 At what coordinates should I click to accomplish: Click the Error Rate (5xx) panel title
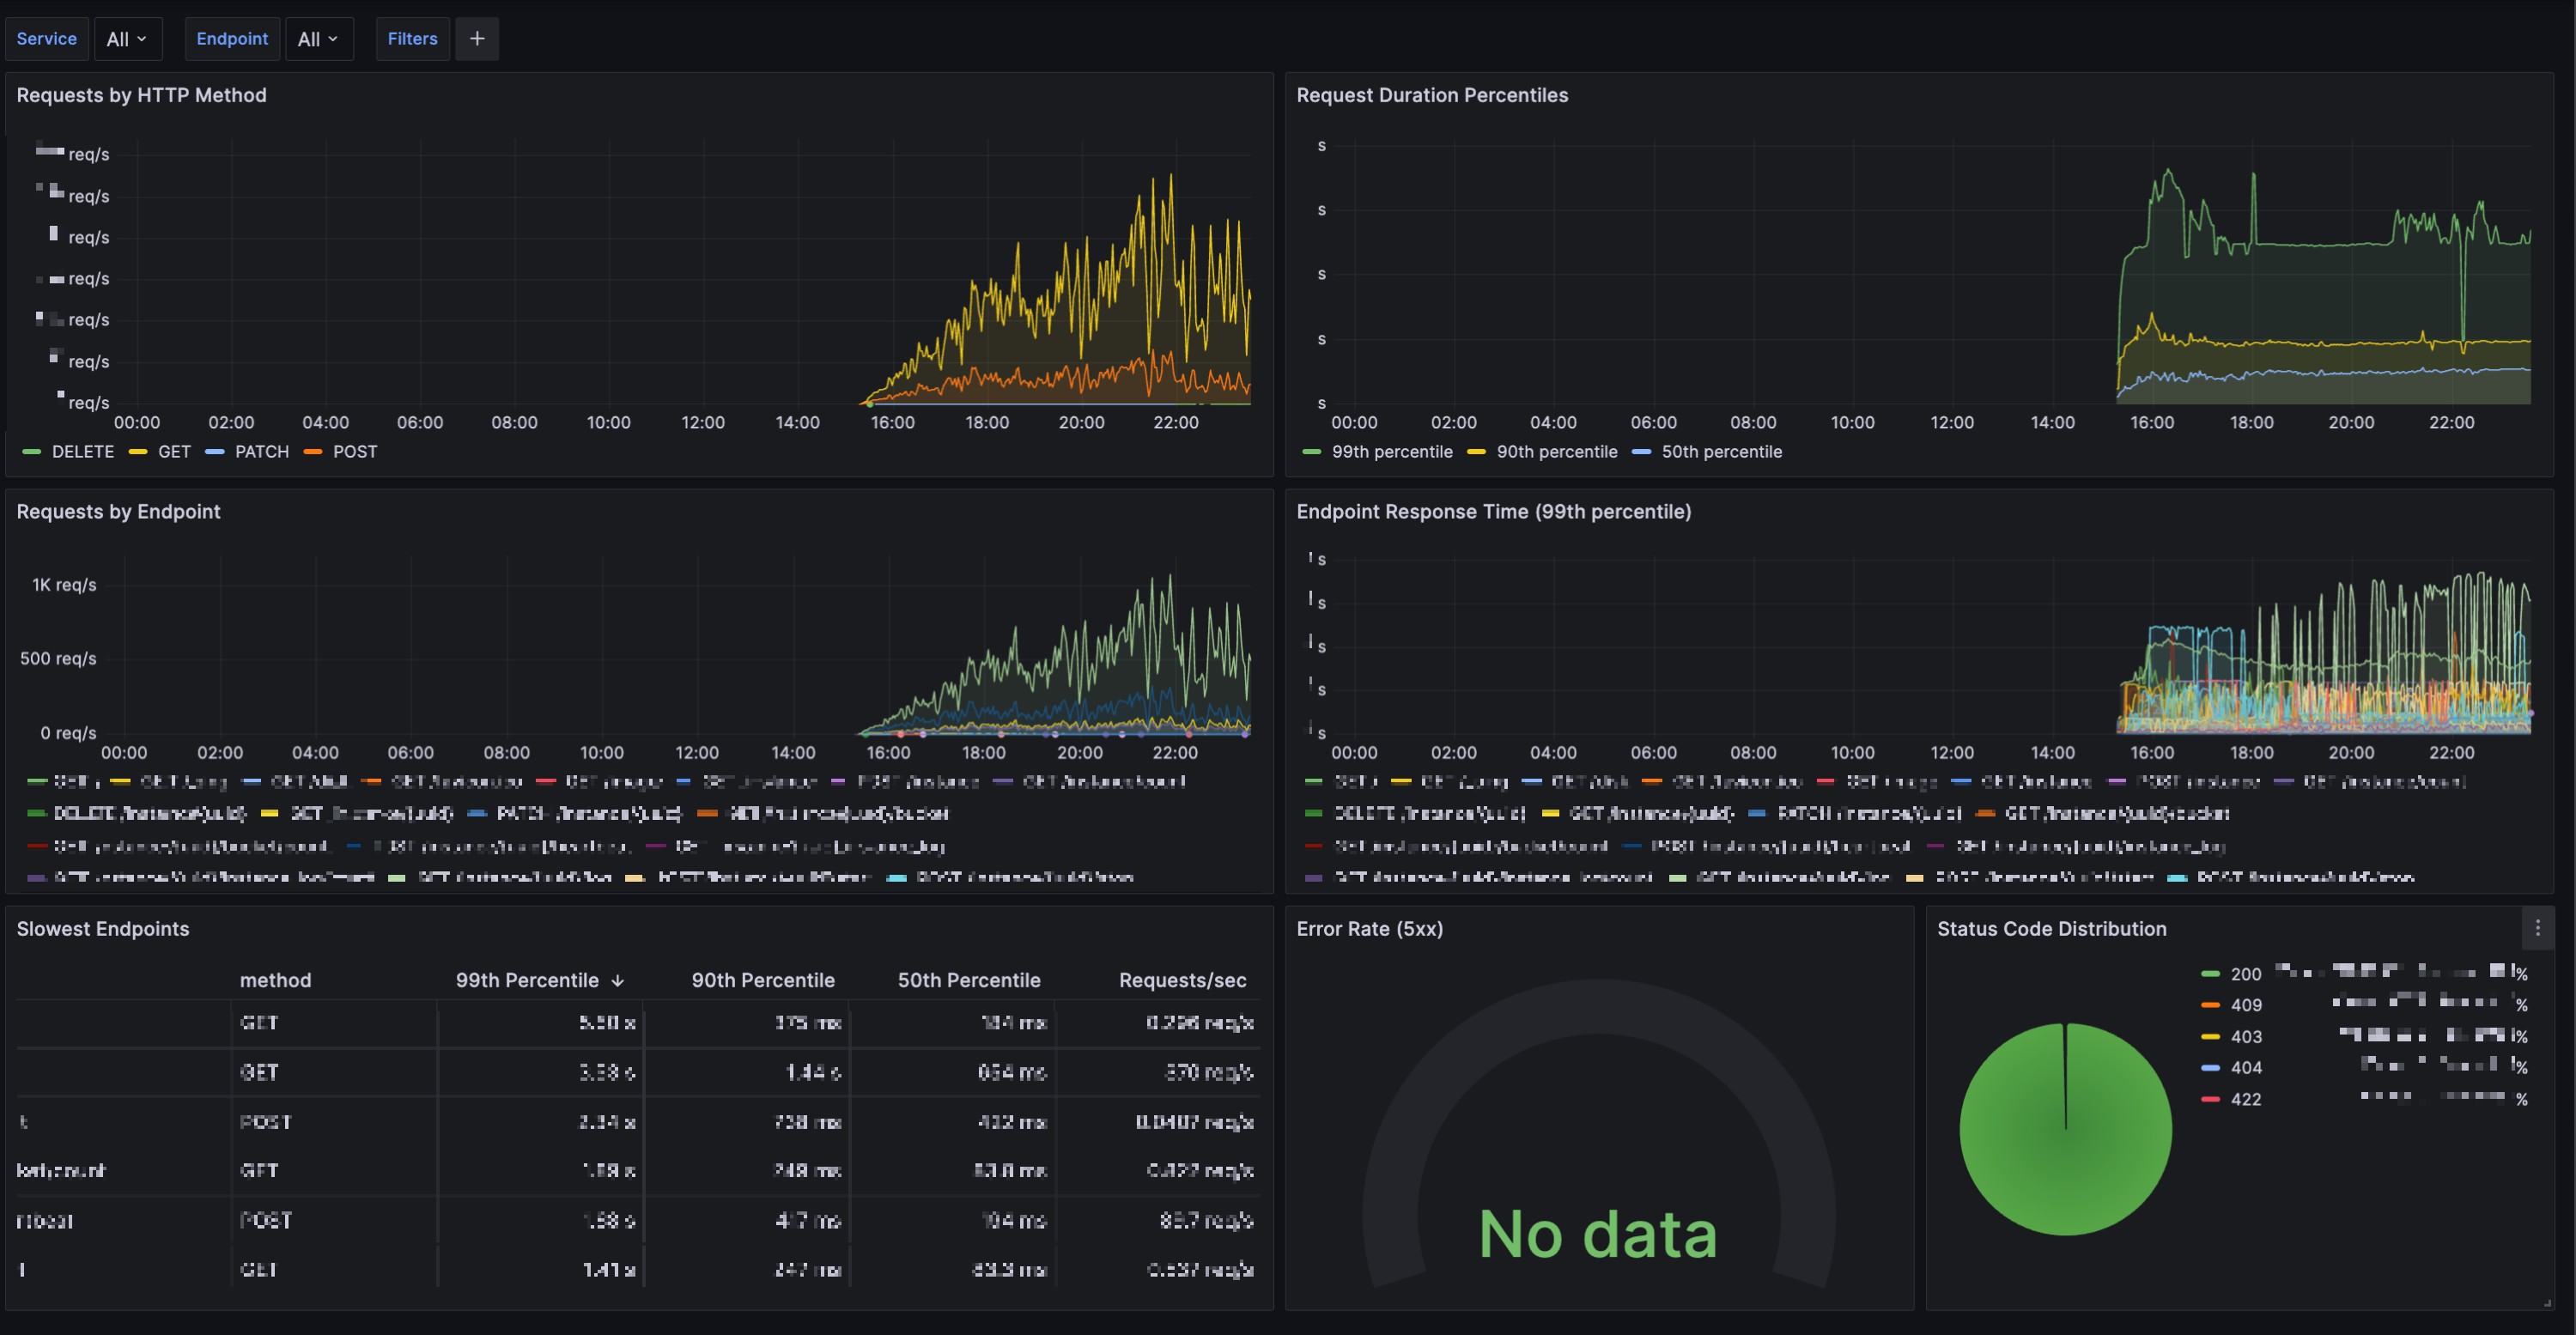tap(1368, 929)
